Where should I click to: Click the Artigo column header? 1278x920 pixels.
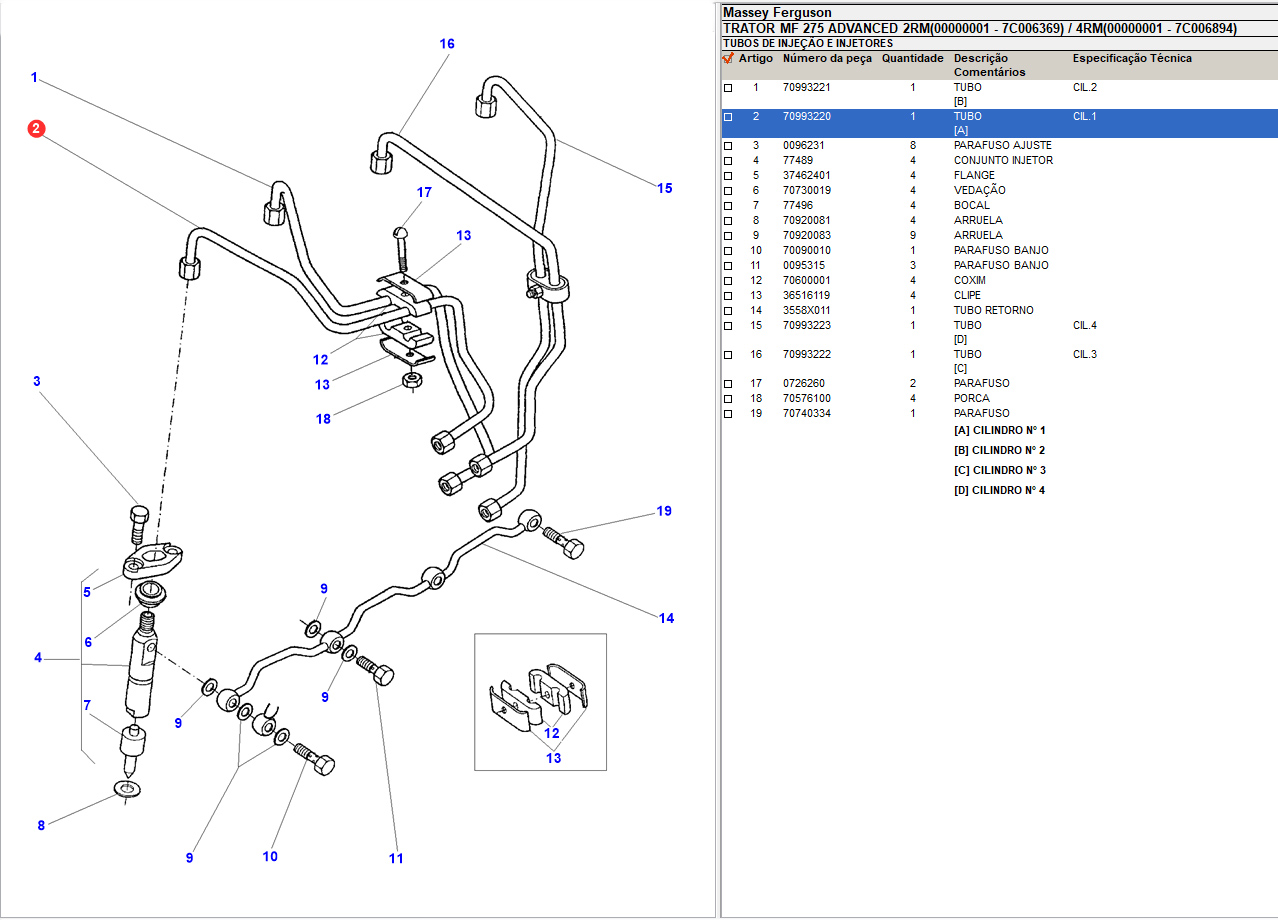(x=755, y=59)
